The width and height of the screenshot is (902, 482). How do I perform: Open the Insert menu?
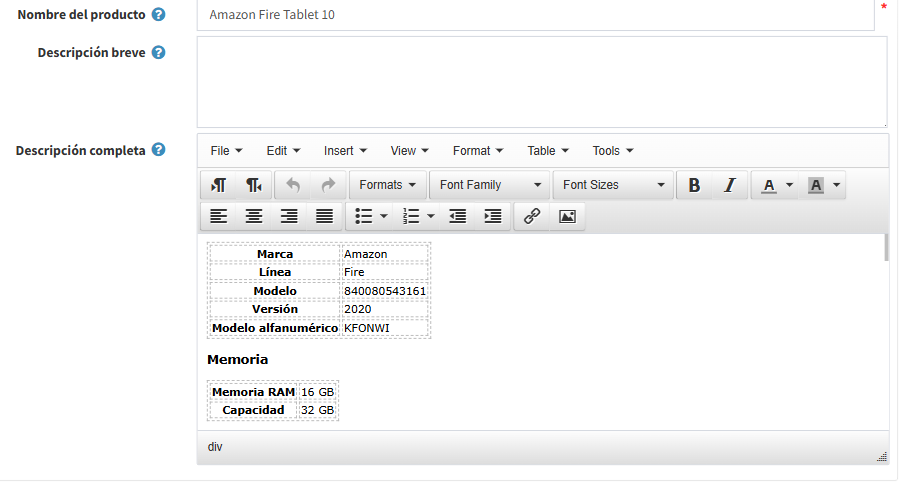click(345, 151)
